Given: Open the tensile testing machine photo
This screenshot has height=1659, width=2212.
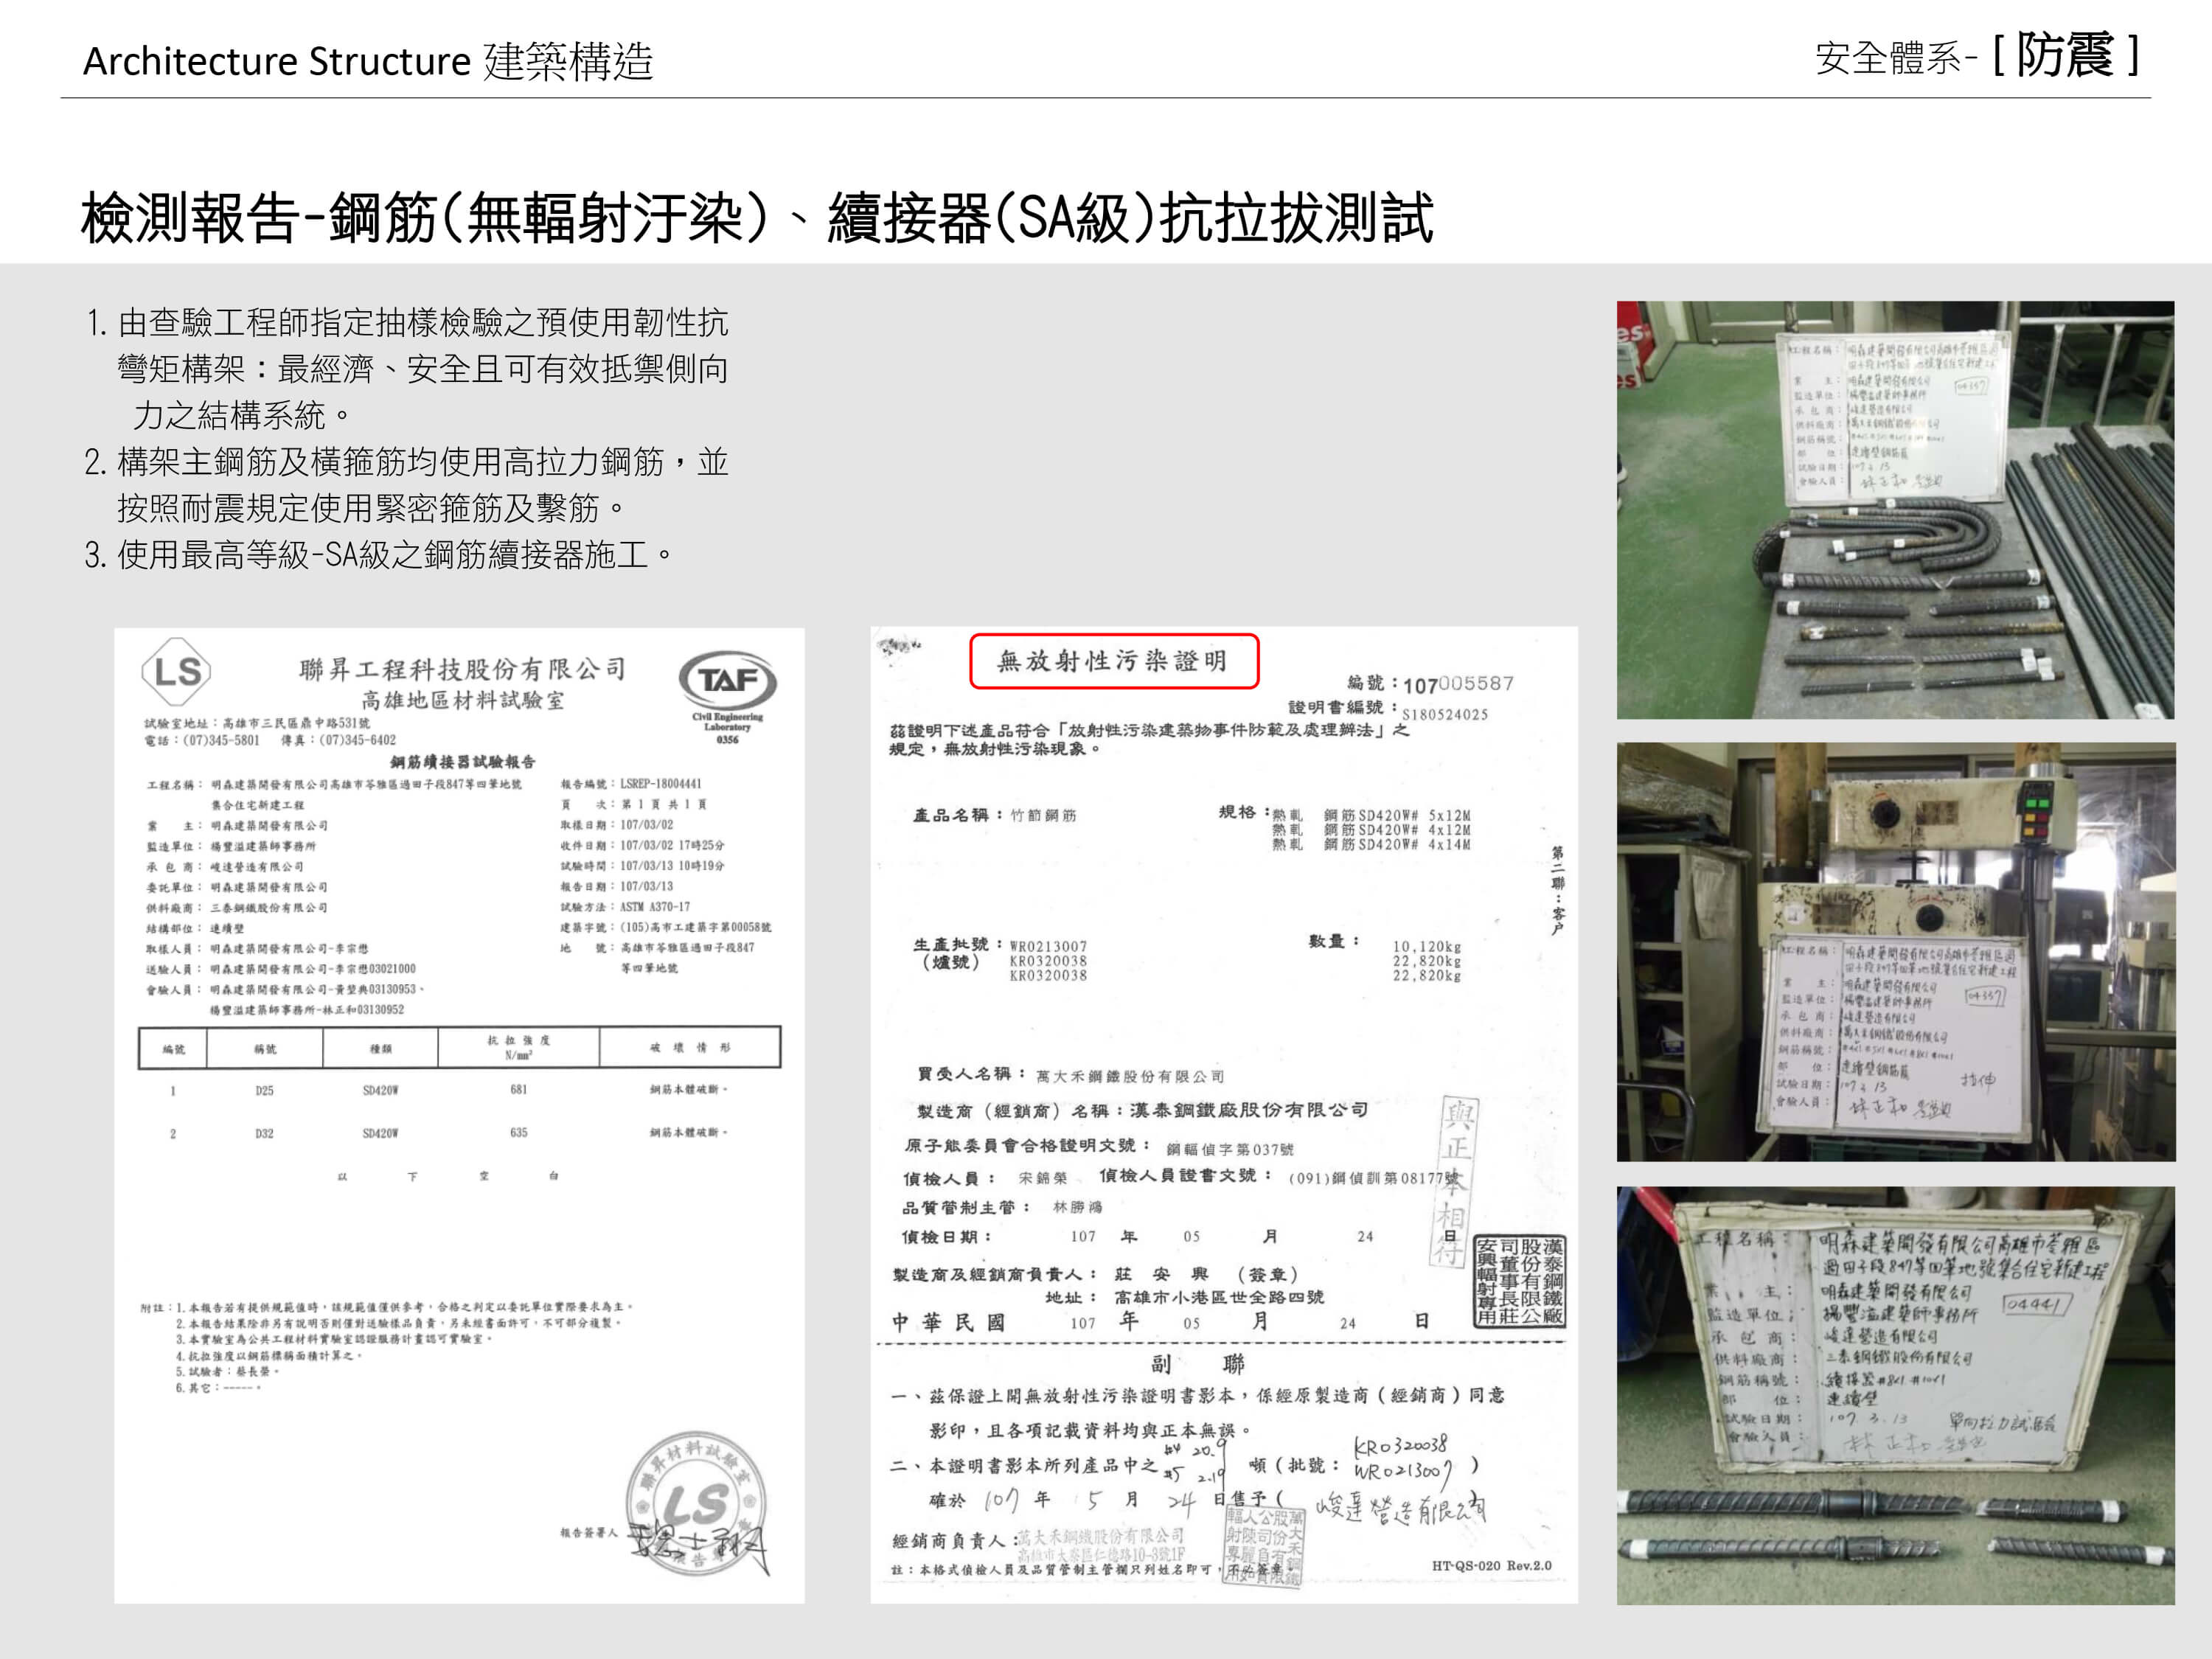Looking at the screenshot, I should coord(1895,951).
